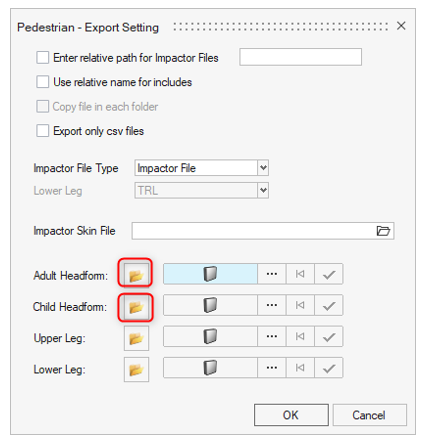This screenshot has height=438, width=427.
Task: Open folder browser for Child Headform
Action: (x=136, y=306)
